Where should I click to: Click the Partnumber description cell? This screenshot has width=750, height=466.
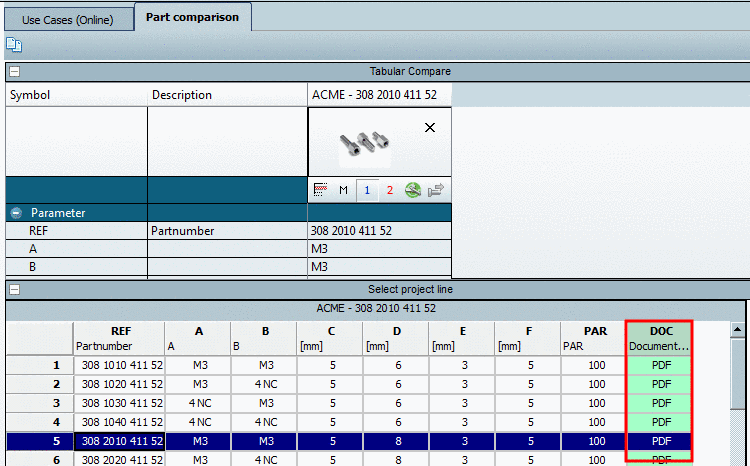click(x=228, y=231)
